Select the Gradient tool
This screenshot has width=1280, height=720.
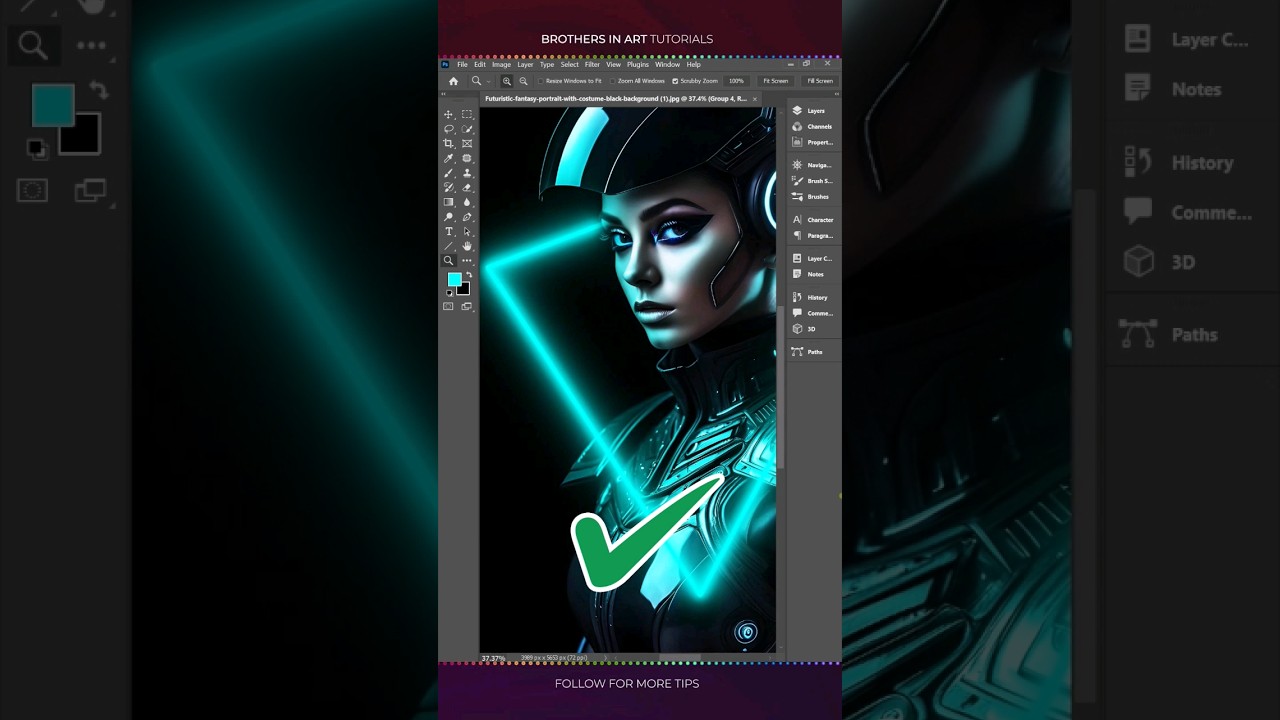pos(449,202)
